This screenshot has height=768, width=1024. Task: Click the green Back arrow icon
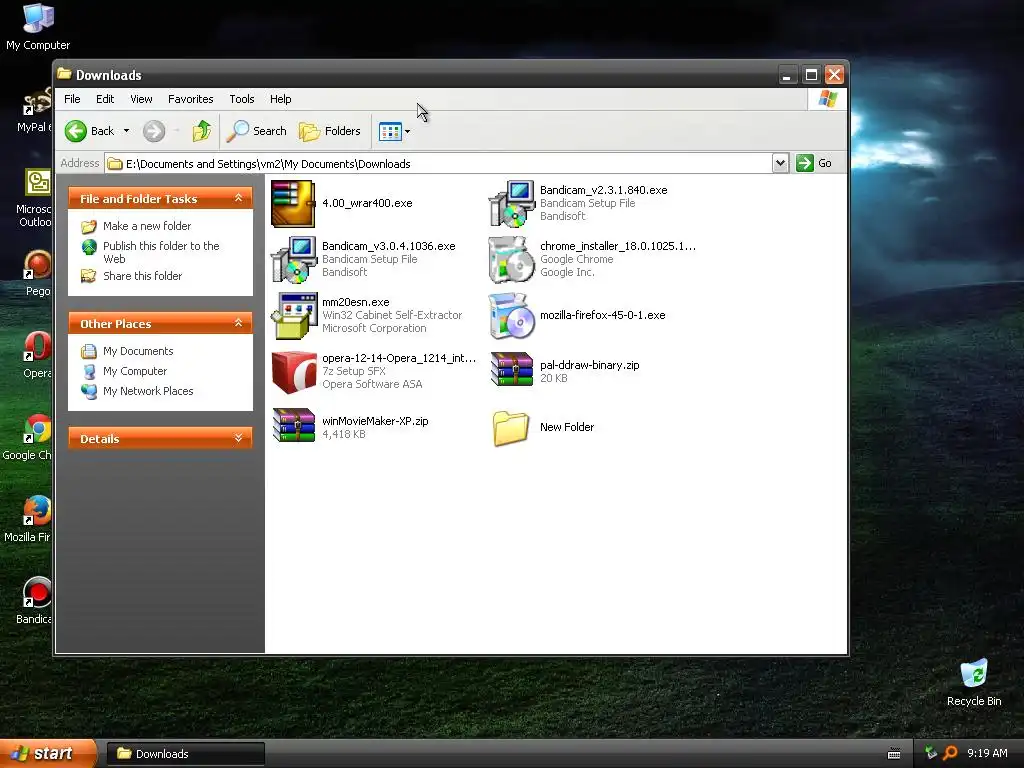[x=76, y=131]
